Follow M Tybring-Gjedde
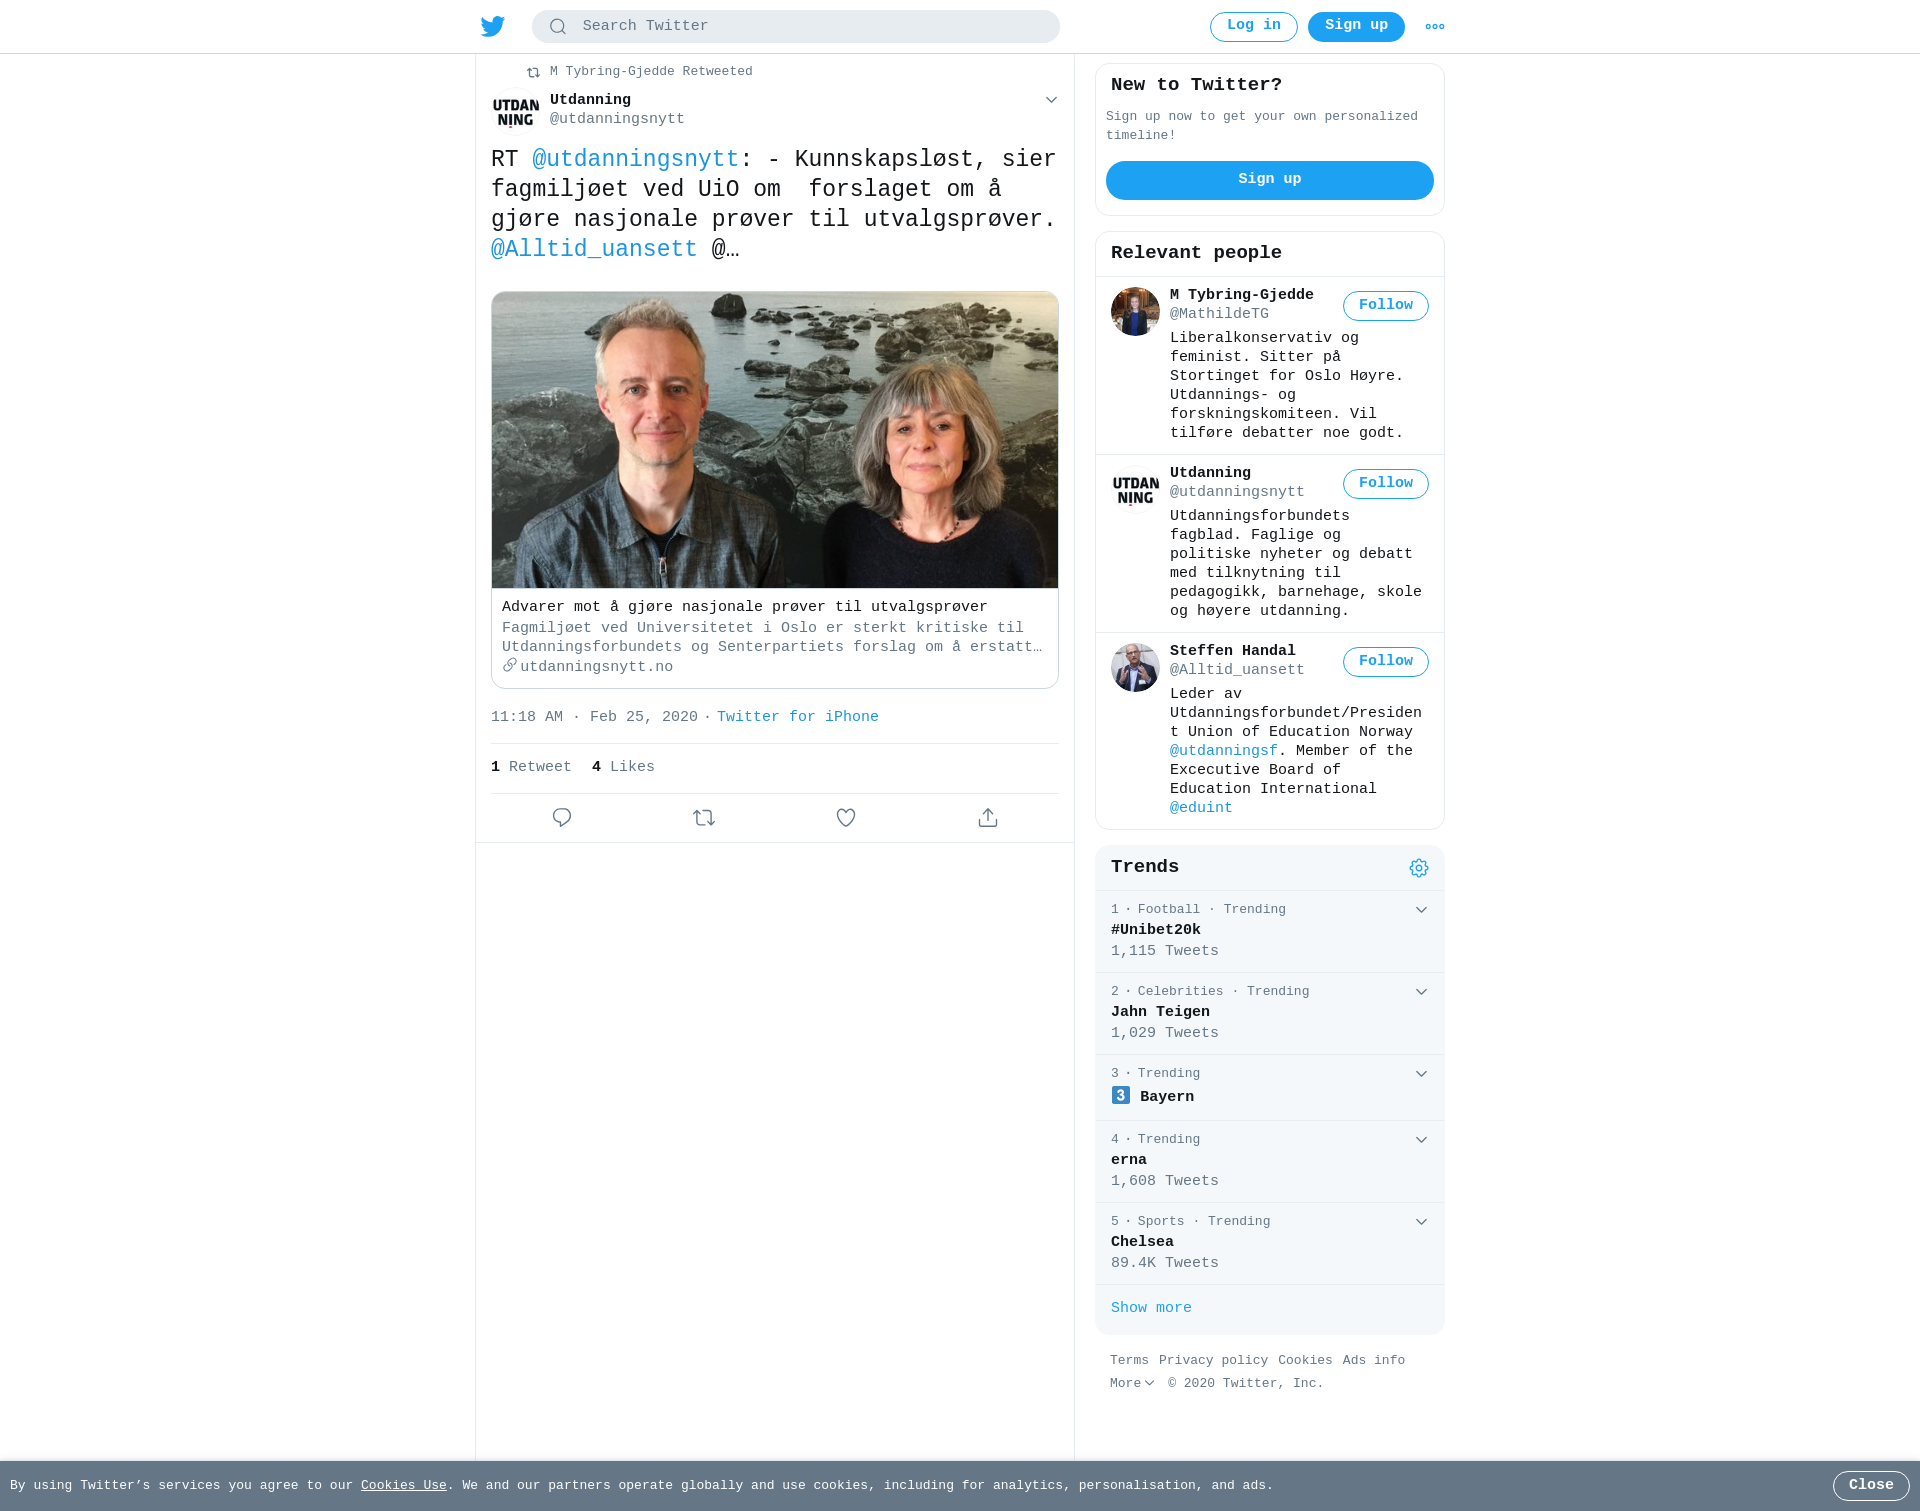This screenshot has width=1920, height=1511. click(x=1386, y=306)
